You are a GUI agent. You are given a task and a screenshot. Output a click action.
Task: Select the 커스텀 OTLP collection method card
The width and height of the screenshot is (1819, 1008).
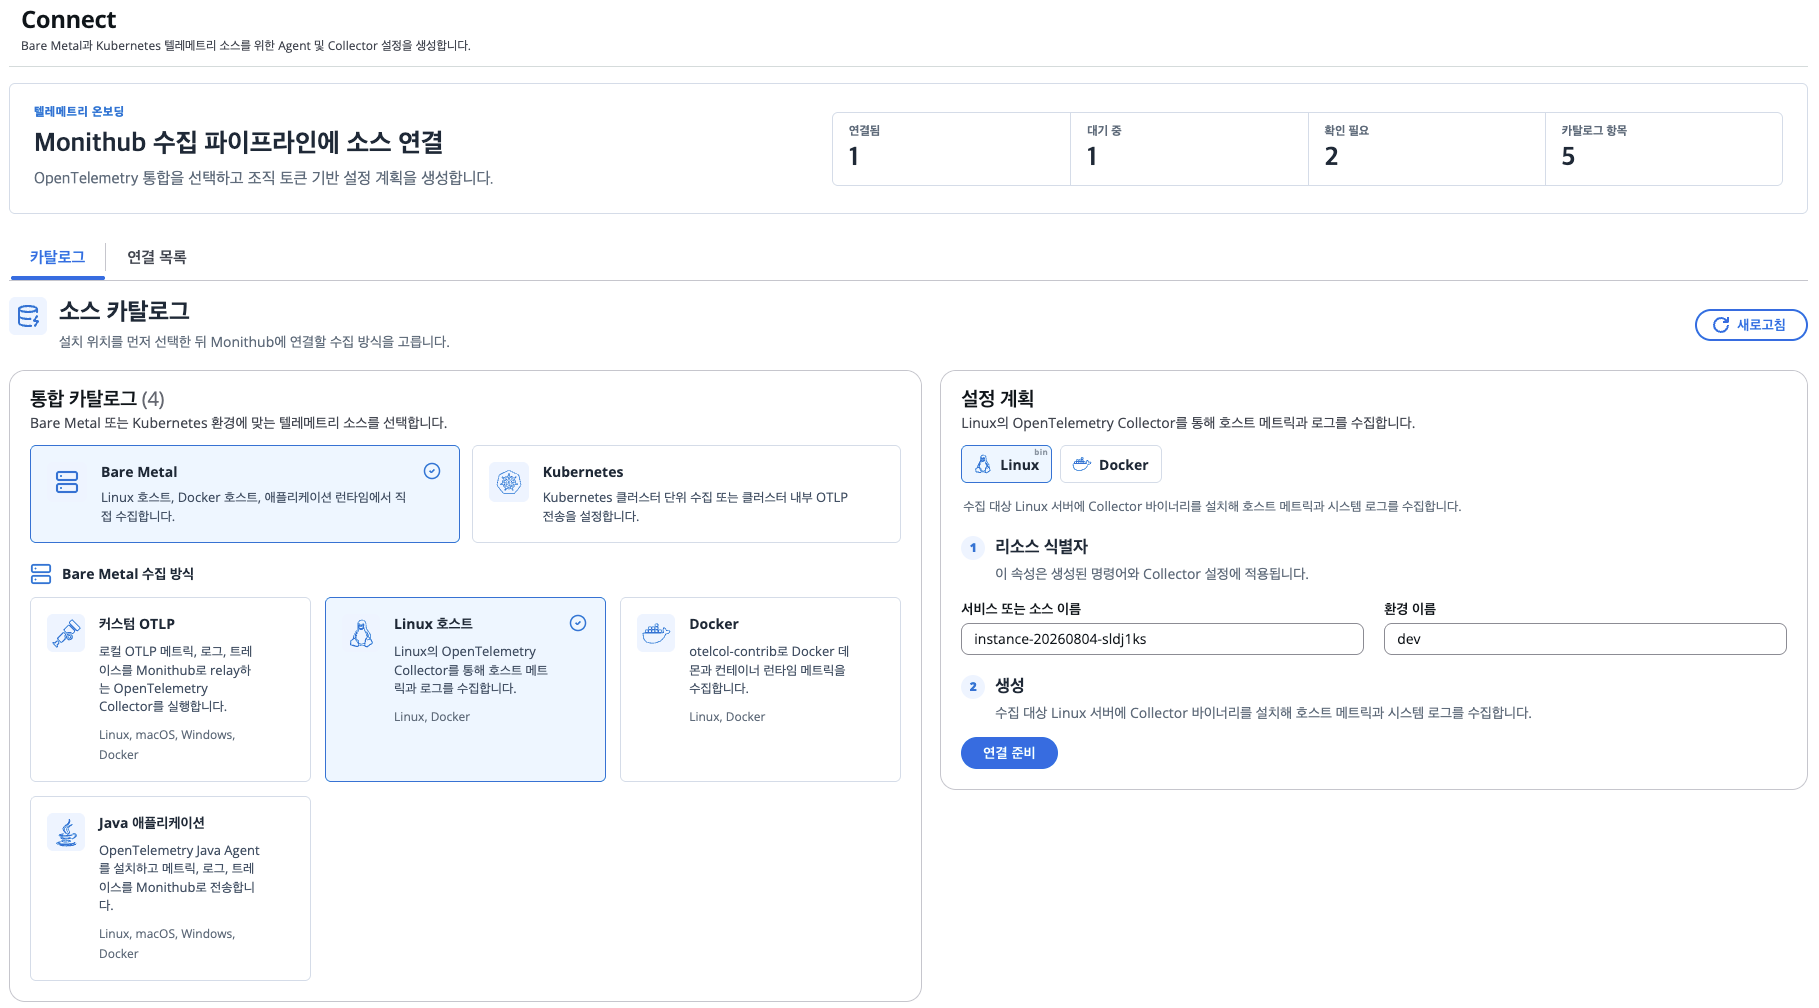click(x=170, y=689)
